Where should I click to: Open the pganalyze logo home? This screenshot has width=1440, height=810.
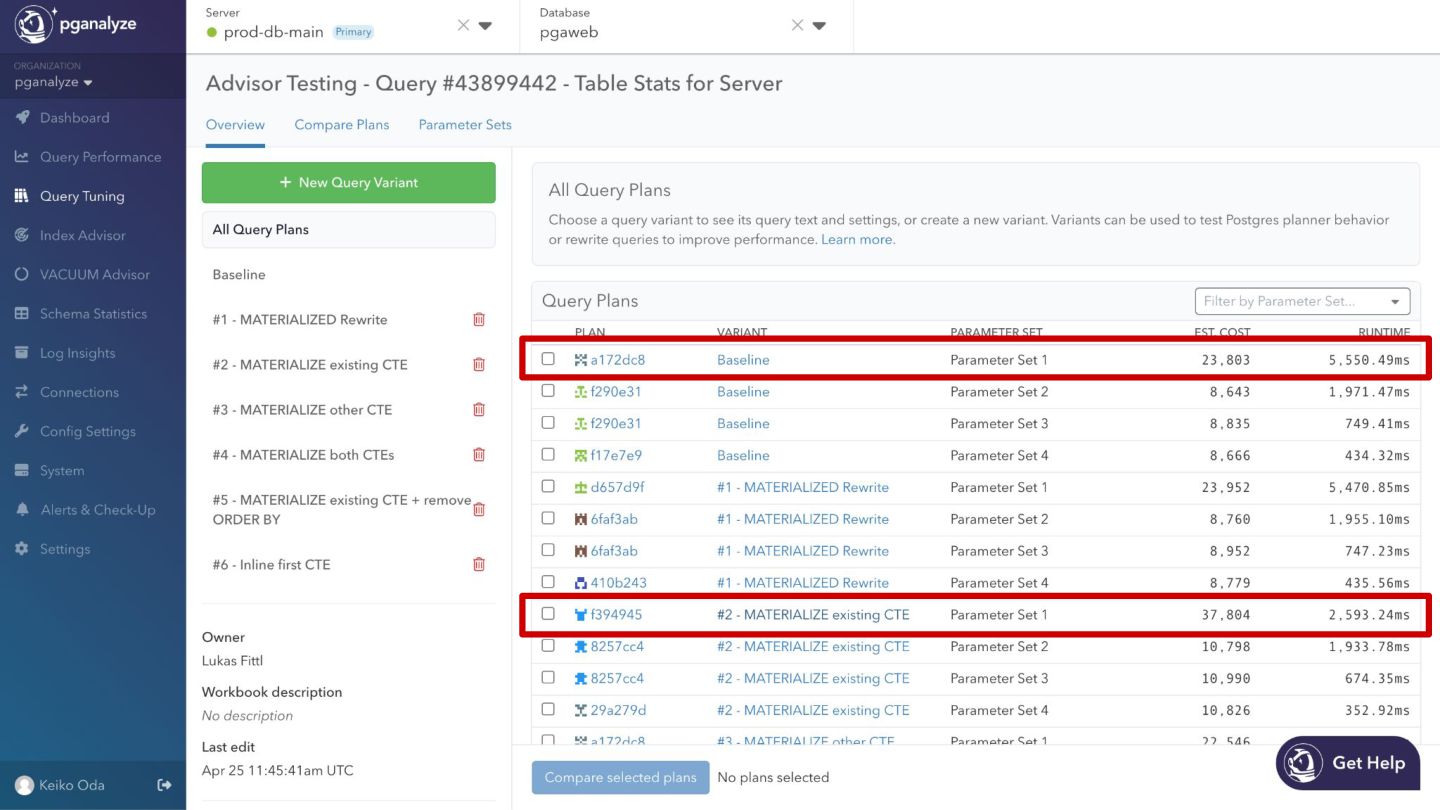click(x=75, y=25)
